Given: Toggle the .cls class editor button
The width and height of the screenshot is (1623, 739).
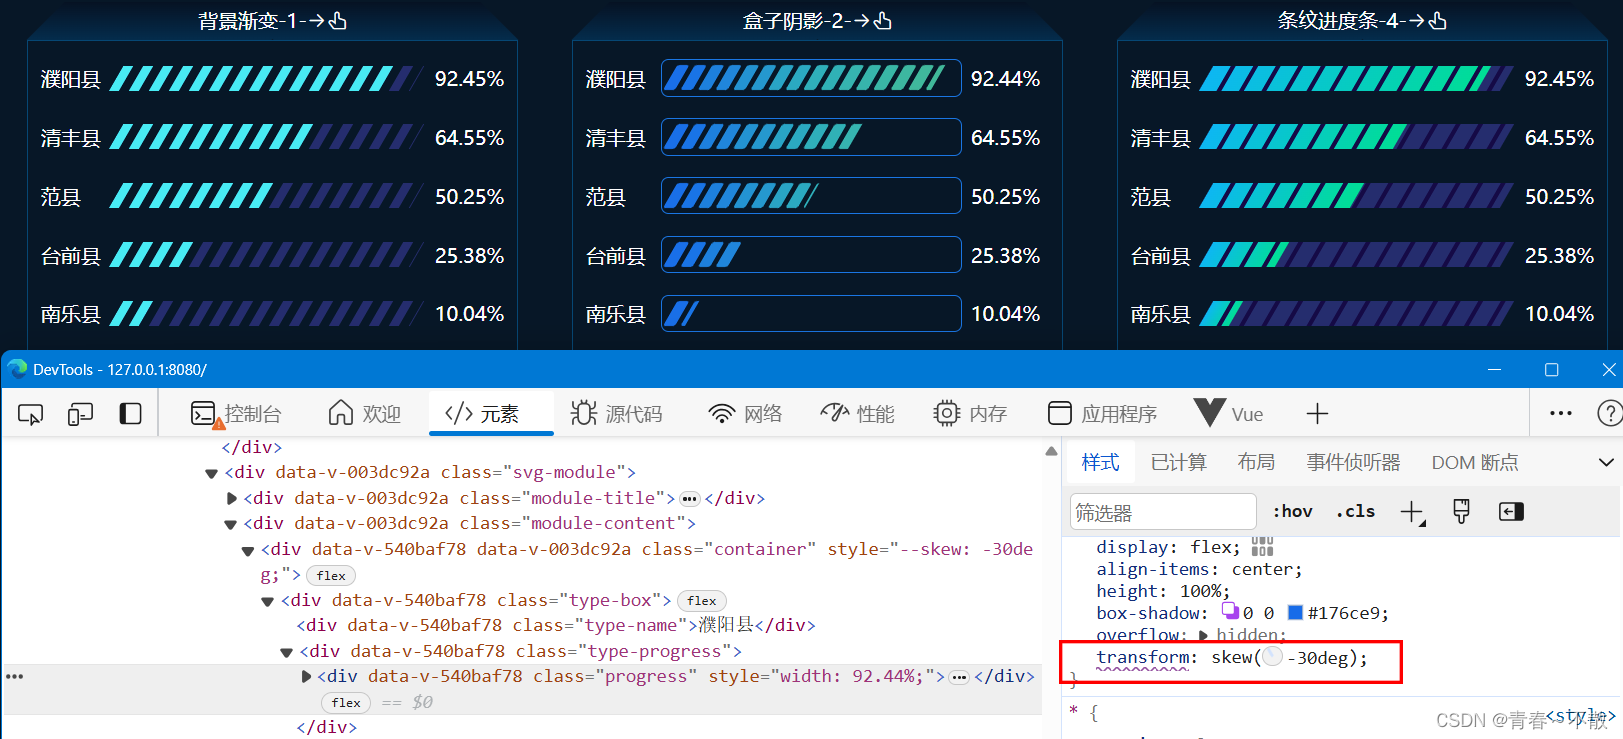Looking at the screenshot, I should pyautogui.click(x=1355, y=512).
